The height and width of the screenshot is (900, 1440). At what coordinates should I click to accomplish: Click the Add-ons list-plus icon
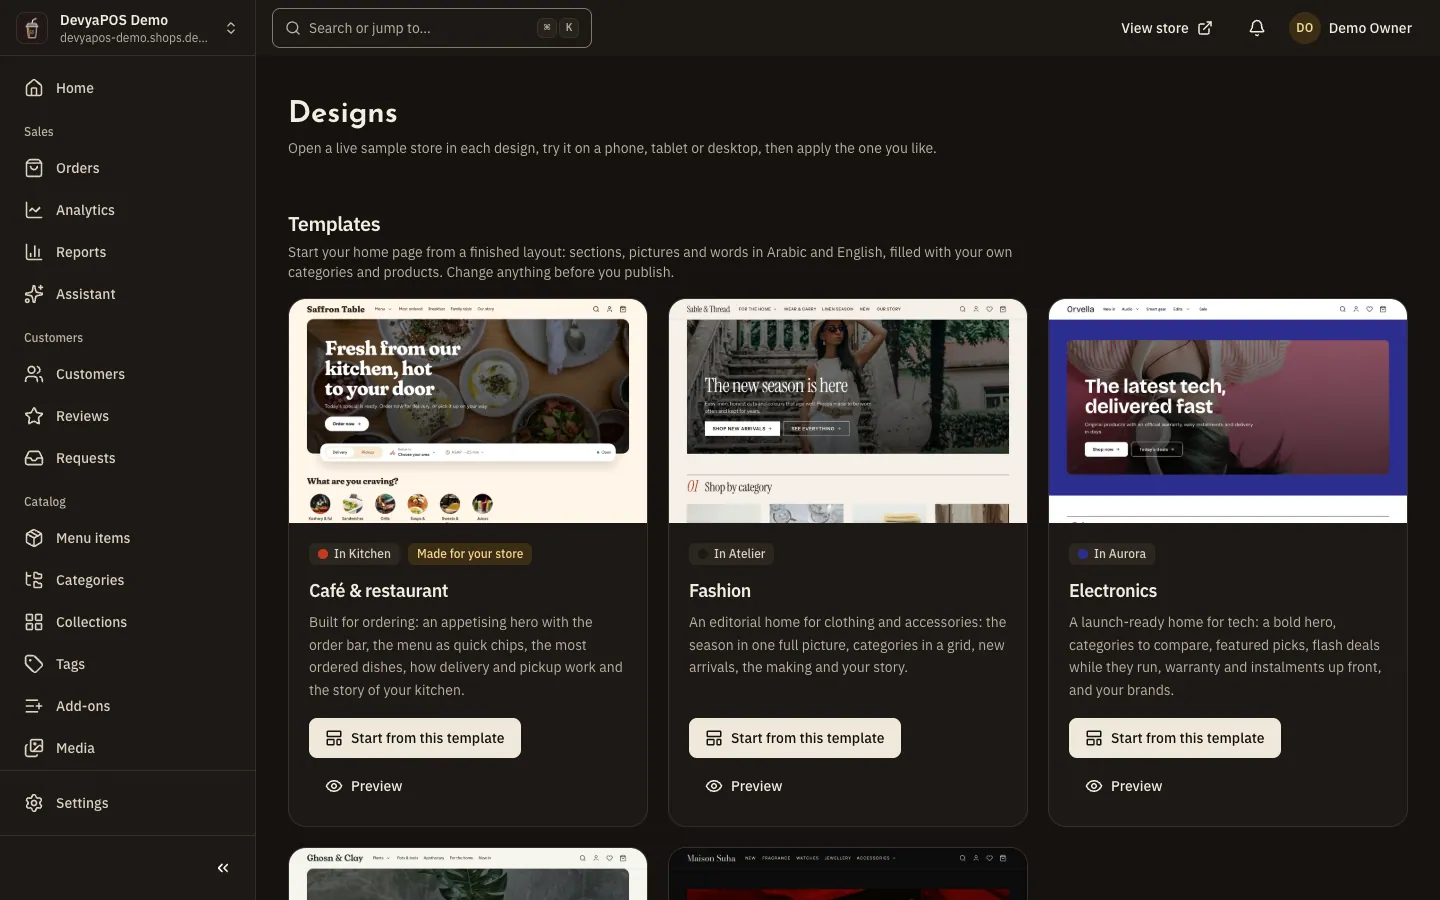pos(34,706)
